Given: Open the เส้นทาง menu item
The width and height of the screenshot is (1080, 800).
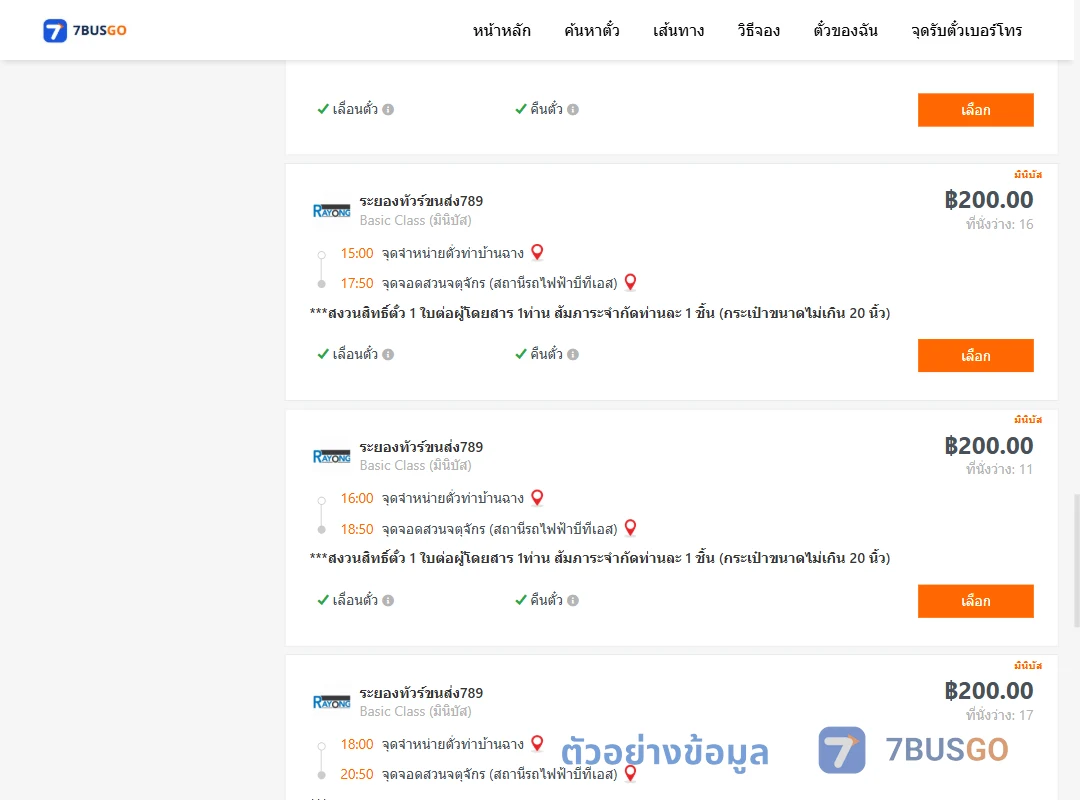Looking at the screenshot, I should (678, 30).
